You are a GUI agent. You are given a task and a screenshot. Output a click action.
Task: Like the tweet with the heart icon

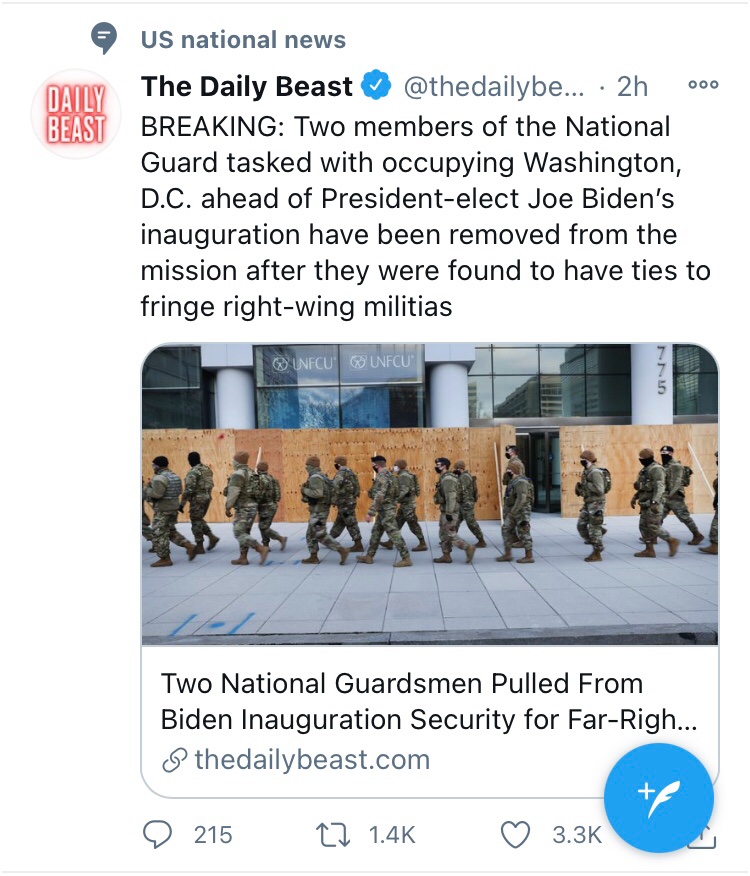coord(514,834)
